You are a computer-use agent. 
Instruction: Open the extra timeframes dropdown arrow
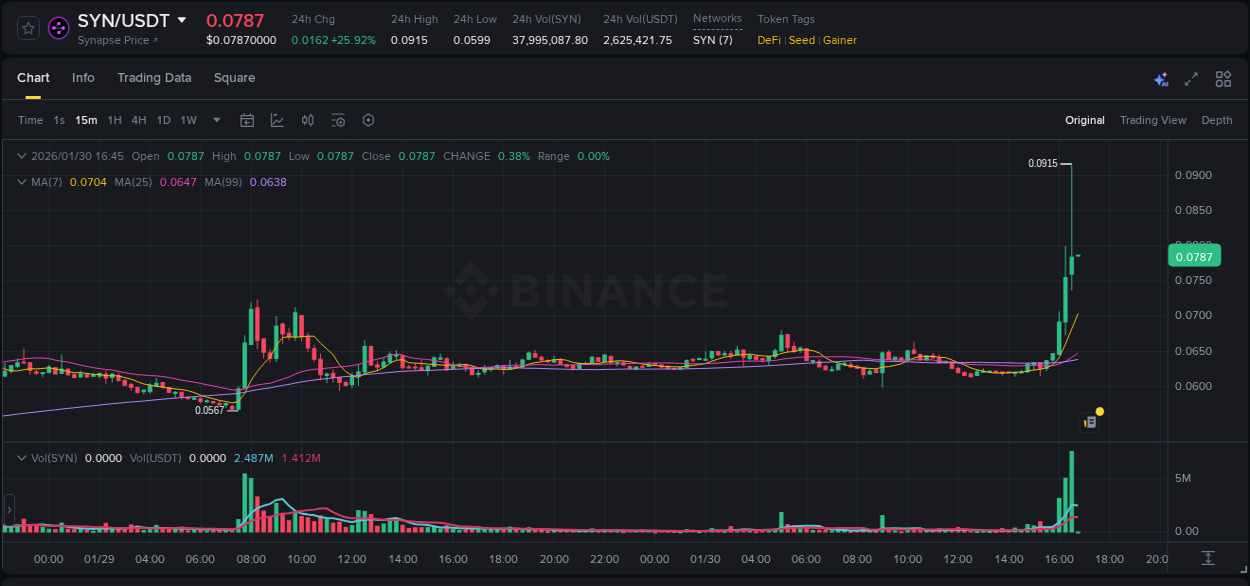[x=215, y=120]
